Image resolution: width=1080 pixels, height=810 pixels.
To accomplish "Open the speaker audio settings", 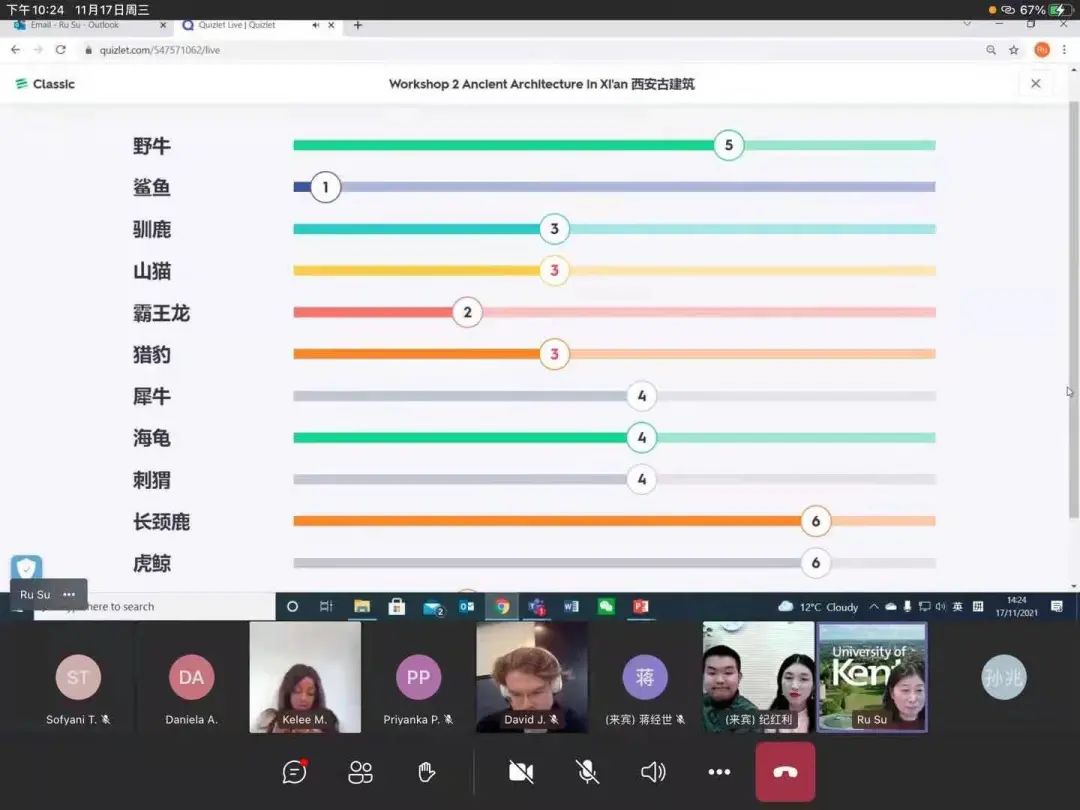I will 653,771.
